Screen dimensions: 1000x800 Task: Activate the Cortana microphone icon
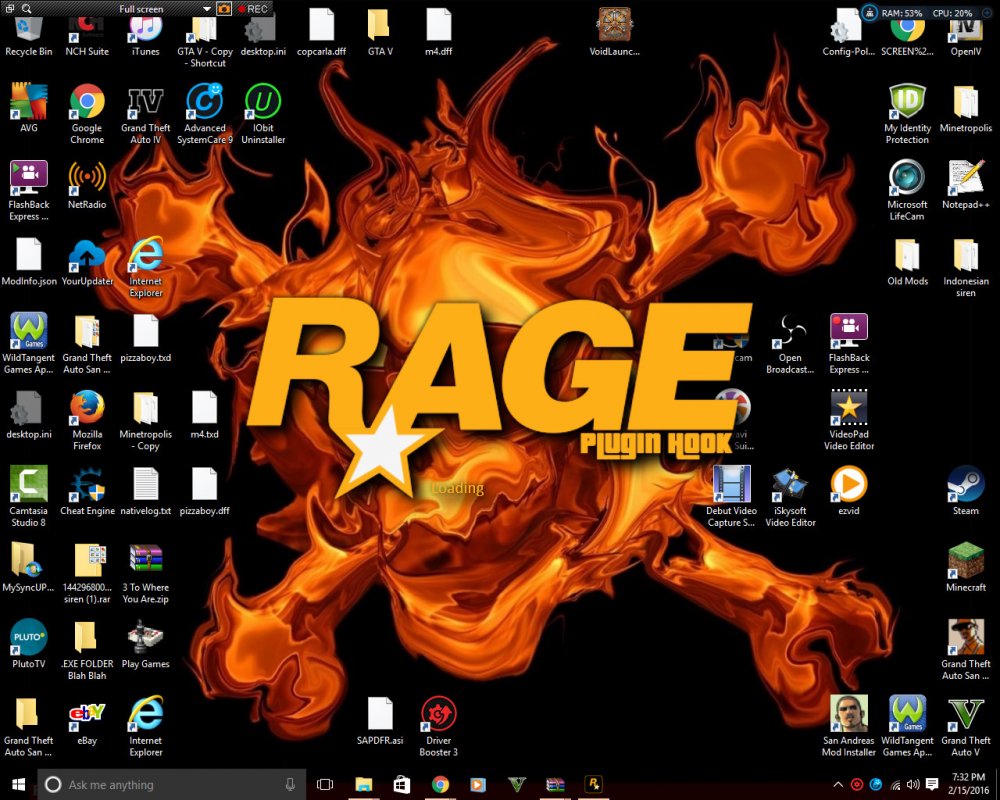tap(290, 785)
